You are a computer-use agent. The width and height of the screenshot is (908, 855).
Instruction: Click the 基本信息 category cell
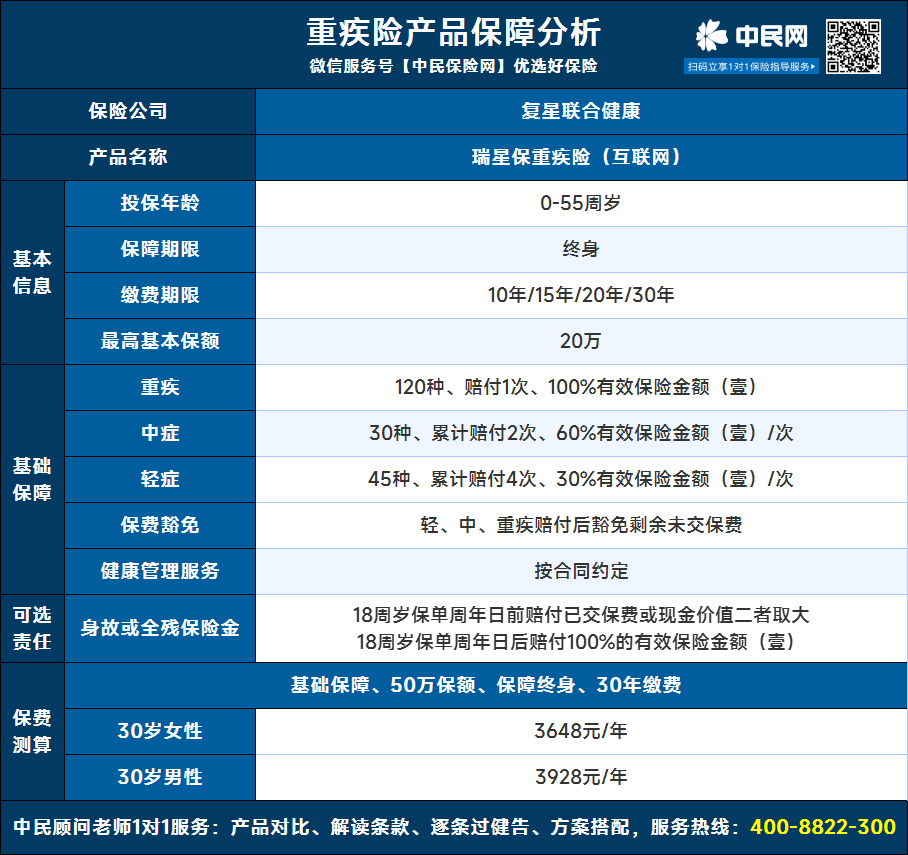click(x=32, y=272)
